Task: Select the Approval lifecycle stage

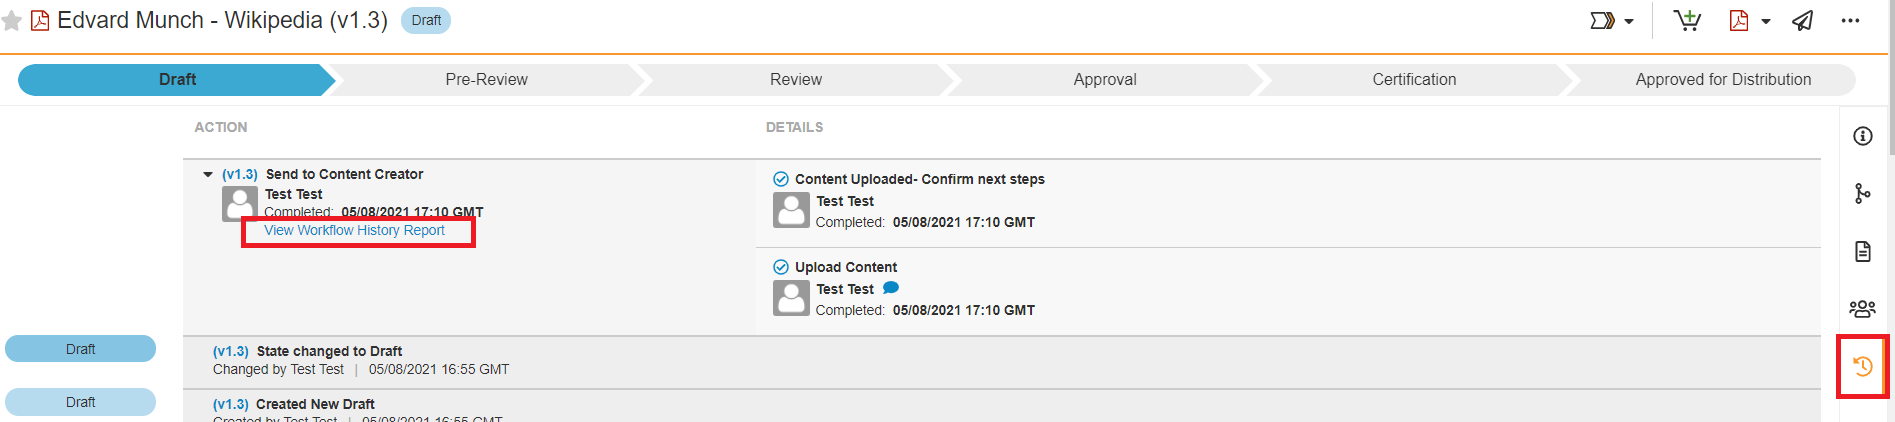Action: [1104, 80]
